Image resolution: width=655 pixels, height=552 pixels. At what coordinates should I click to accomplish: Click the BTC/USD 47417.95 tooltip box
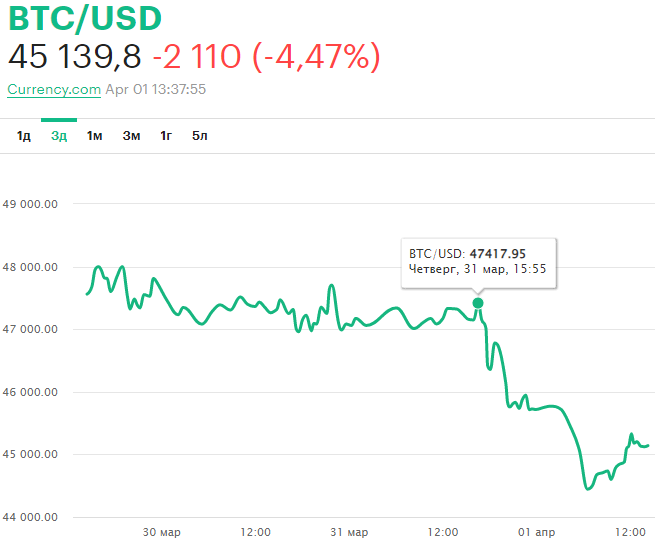point(479,262)
